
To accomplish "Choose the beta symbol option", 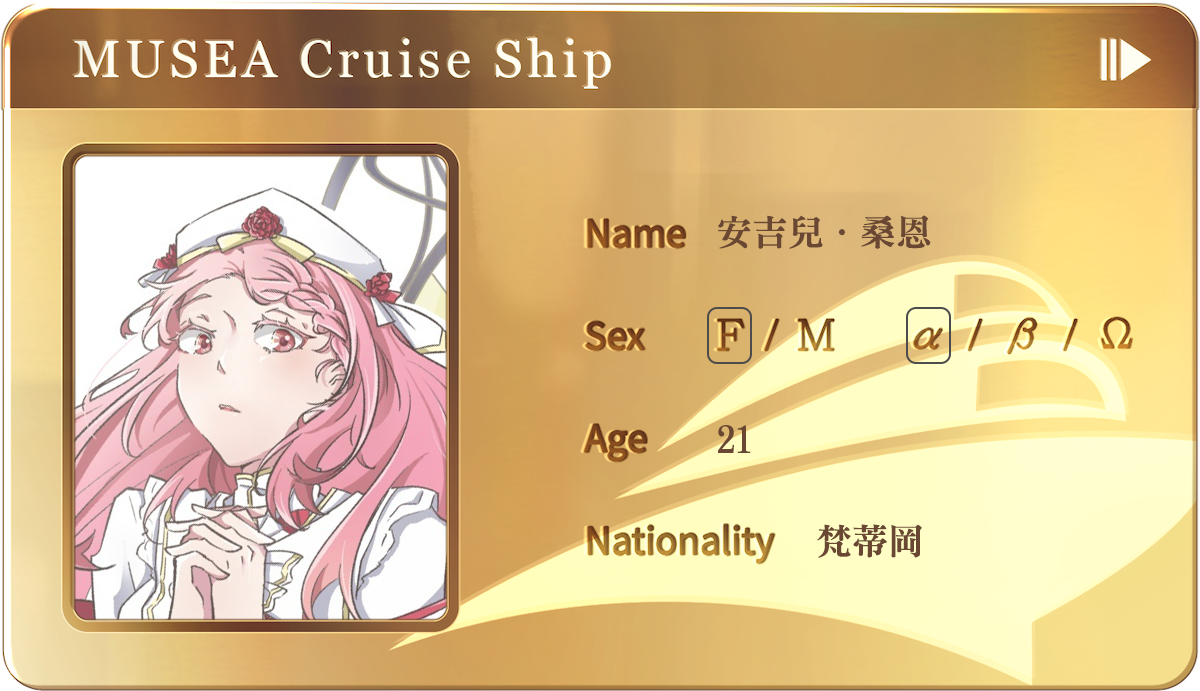I will pos(1021,337).
